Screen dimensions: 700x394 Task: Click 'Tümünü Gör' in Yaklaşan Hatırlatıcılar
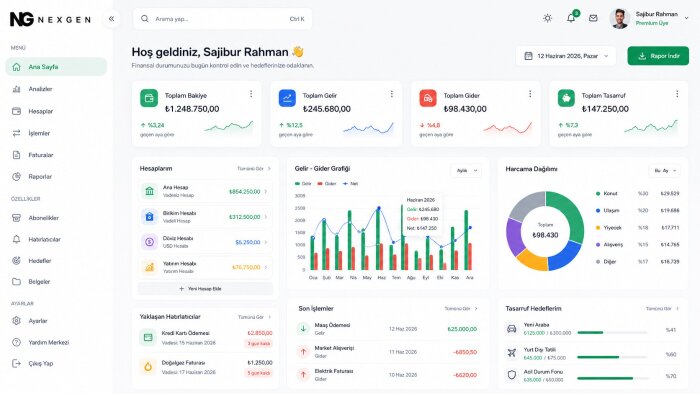tap(254, 317)
